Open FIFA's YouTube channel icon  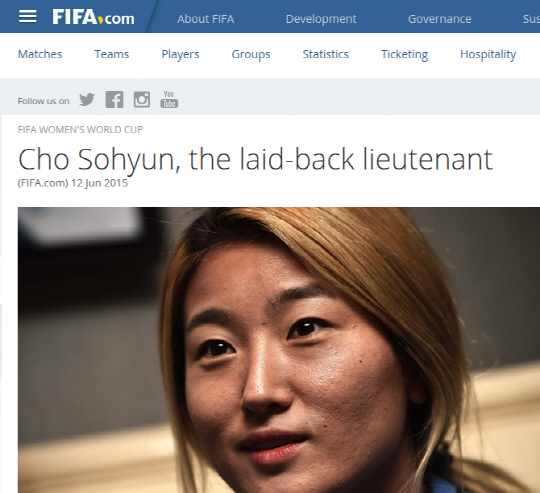click(x=169, y=99)
